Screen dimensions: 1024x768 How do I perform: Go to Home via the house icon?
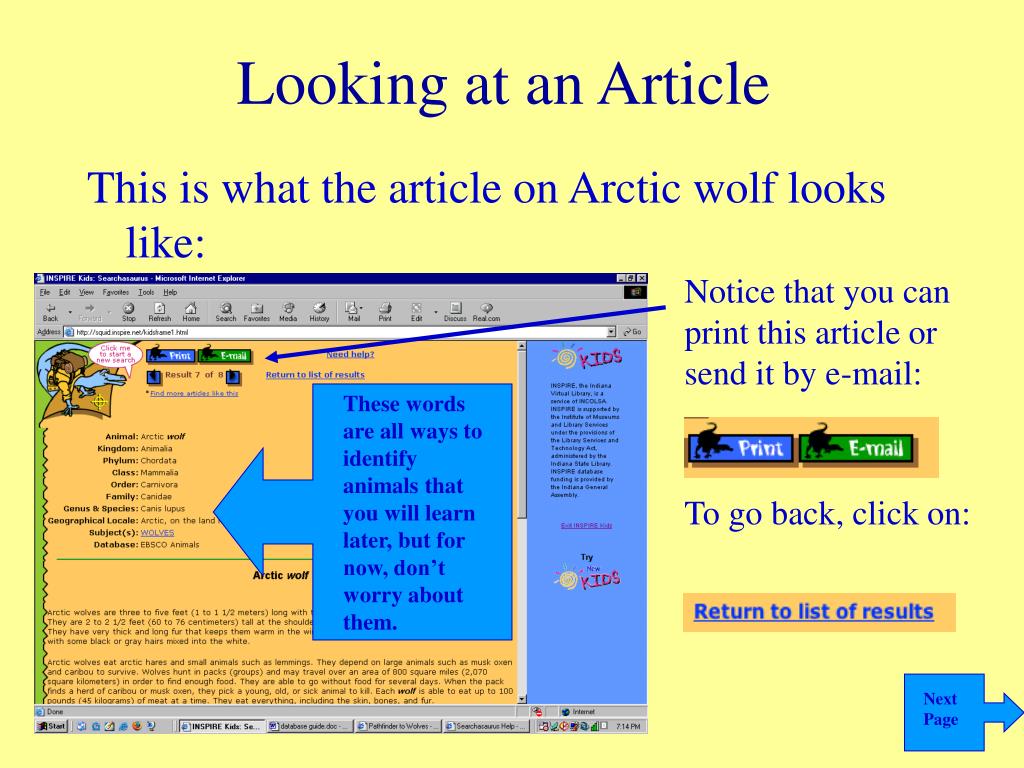191,312
